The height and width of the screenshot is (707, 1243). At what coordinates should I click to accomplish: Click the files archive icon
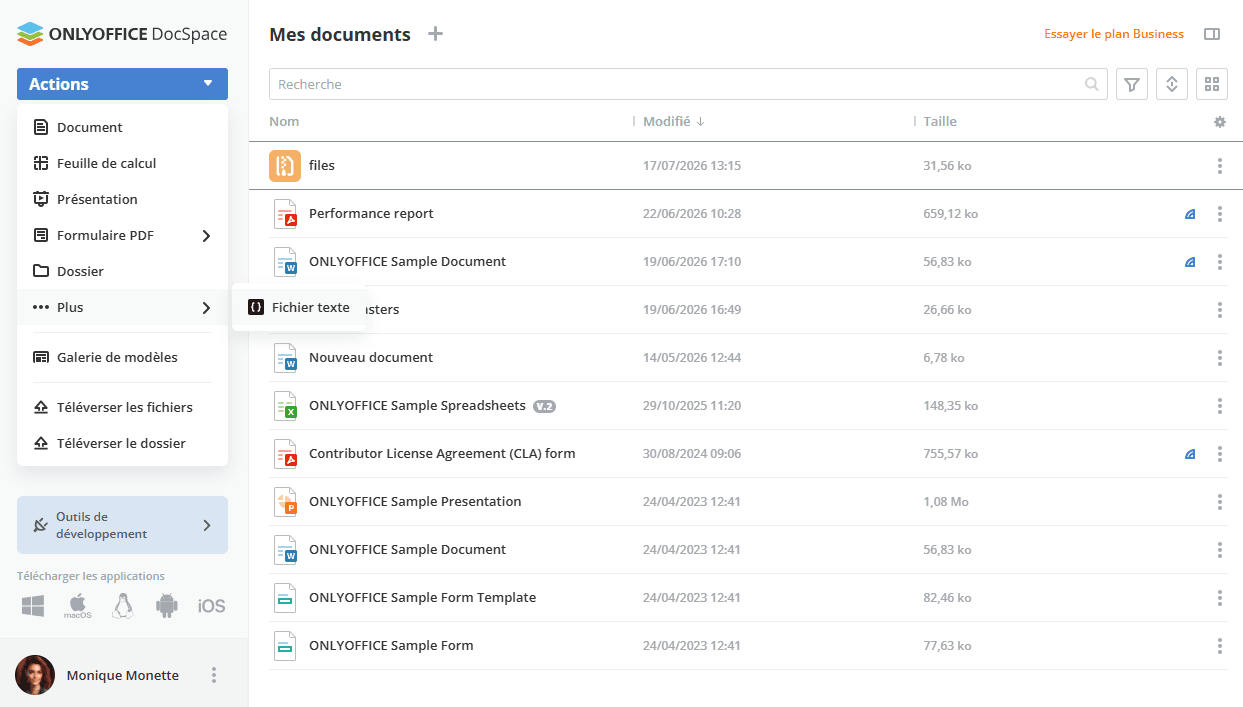[x=285, y=166]
